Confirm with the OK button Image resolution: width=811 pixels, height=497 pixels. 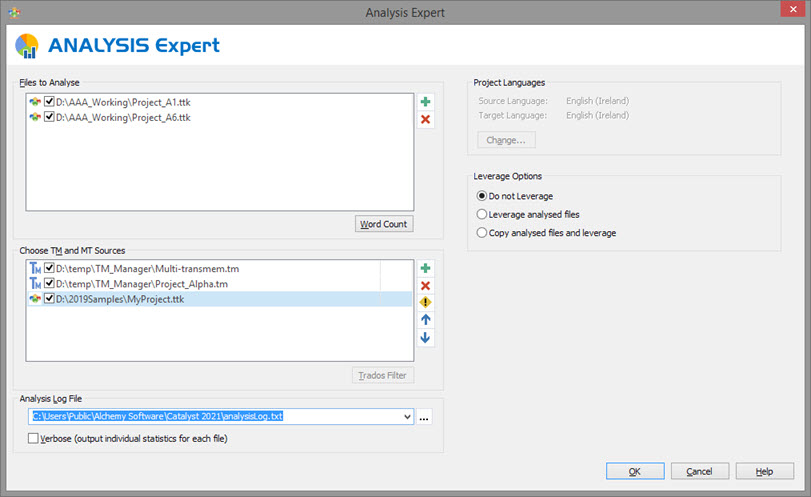coord(635,471)
